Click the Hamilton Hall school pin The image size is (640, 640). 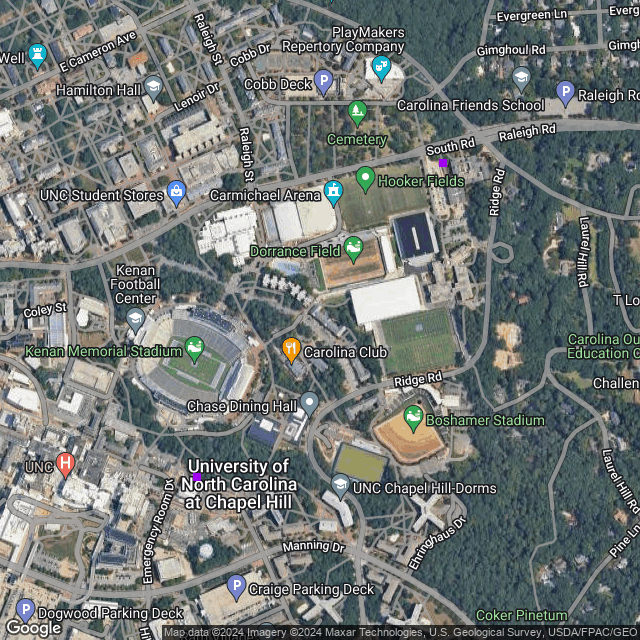(153, 88)
